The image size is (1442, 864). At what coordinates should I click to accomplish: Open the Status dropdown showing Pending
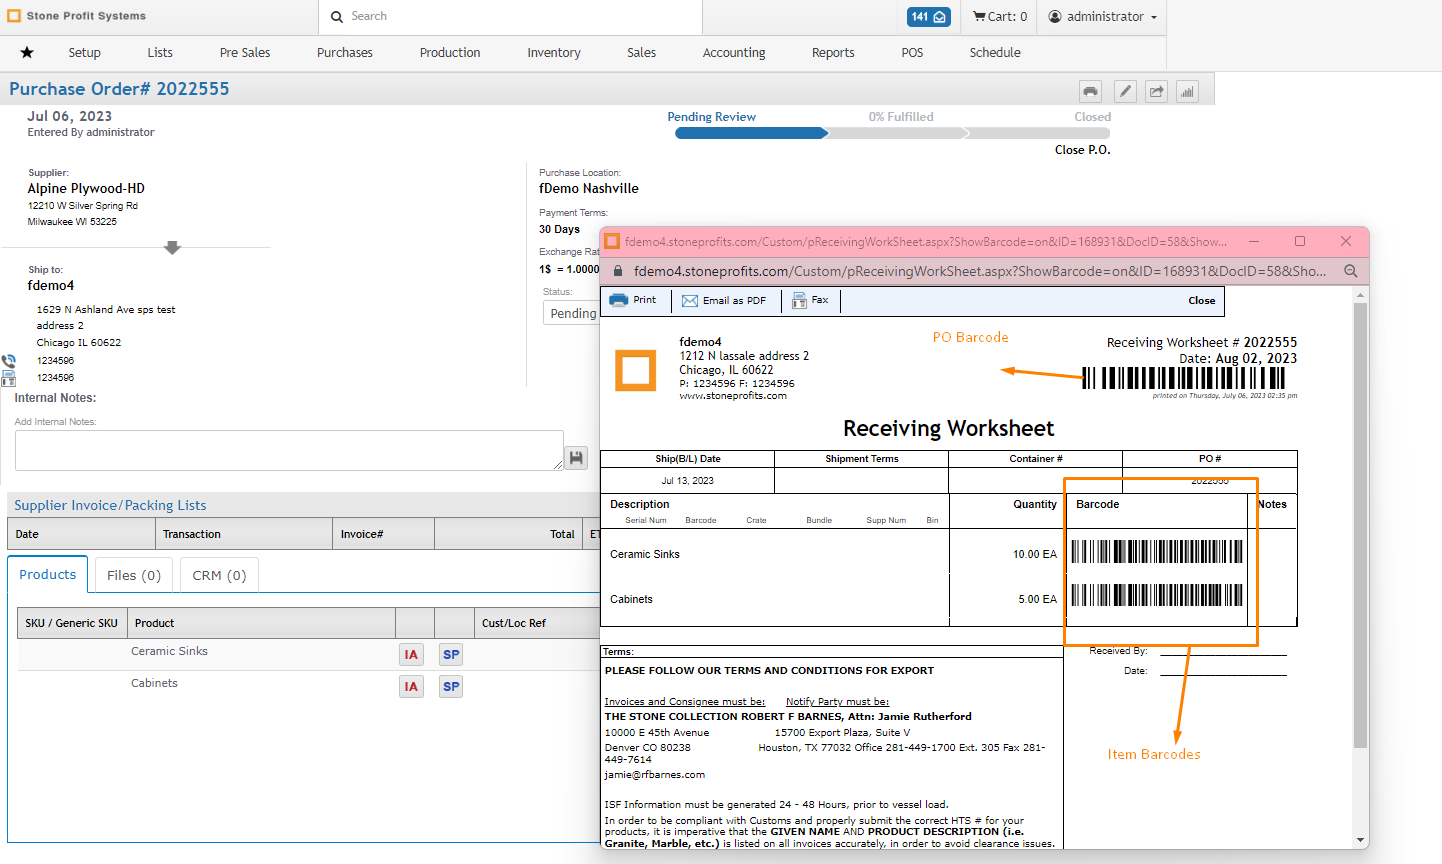(571, 313)
